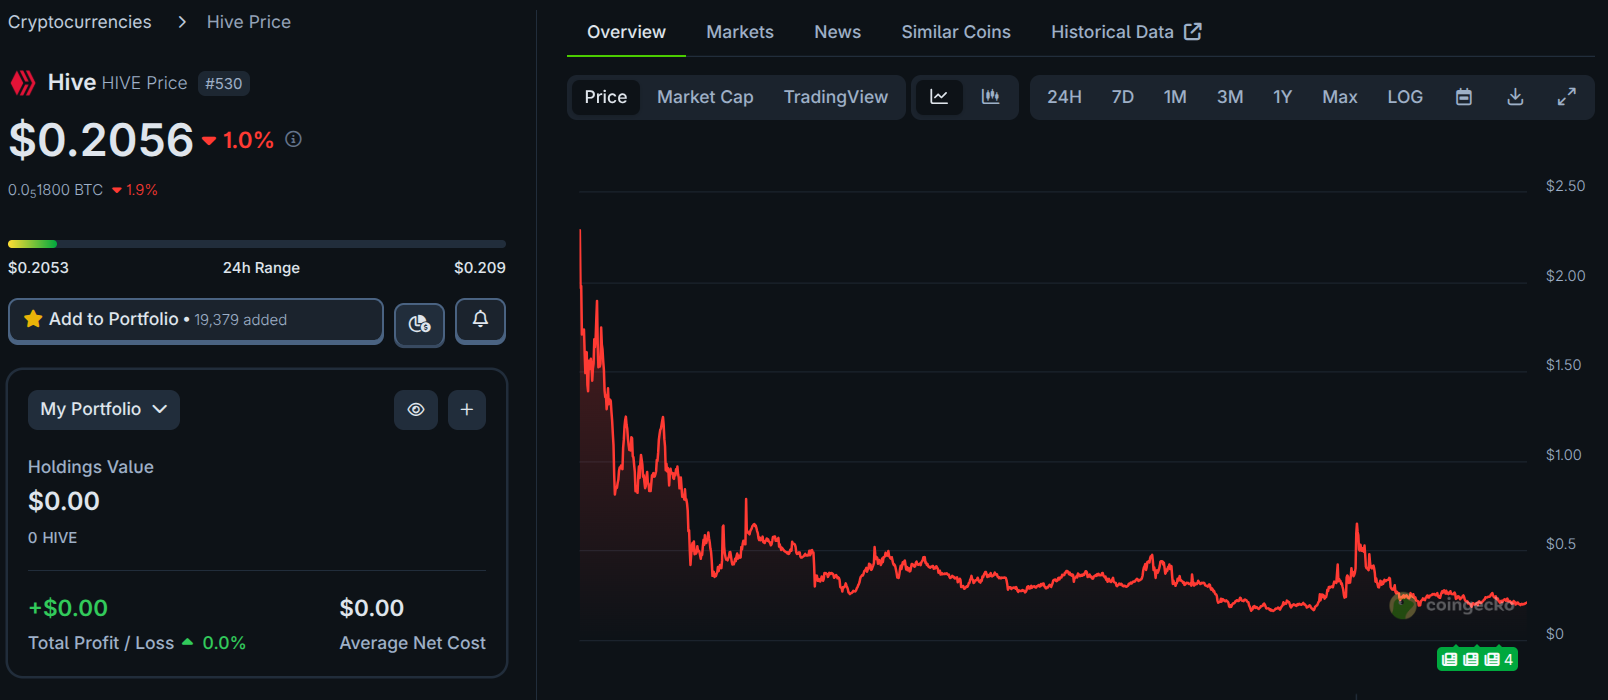Open the news events marker on chart
The height and width of the screenshot is (700, 1608).
(1477, 659)
